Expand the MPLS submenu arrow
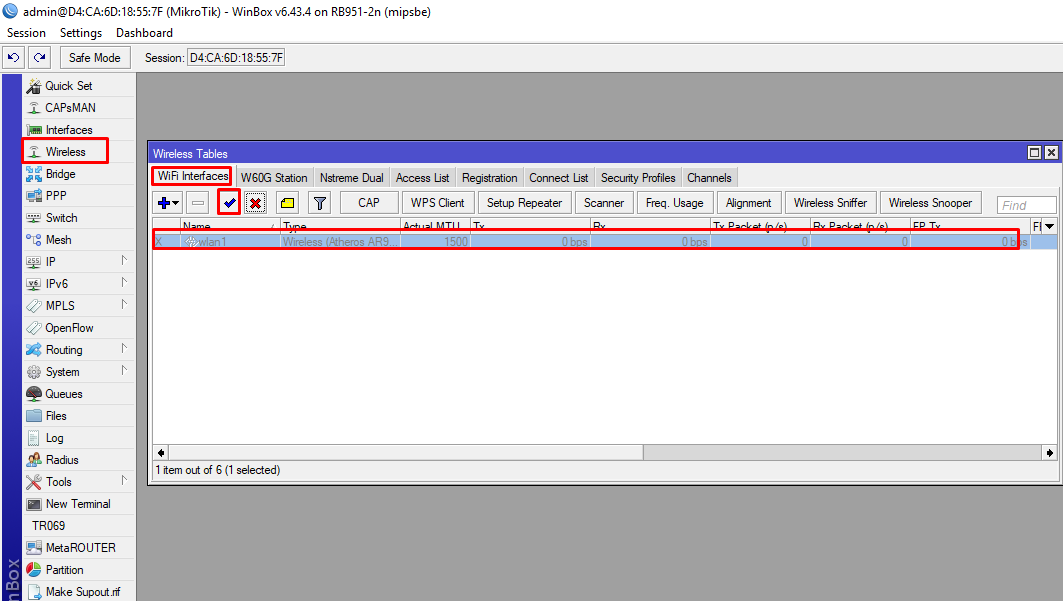Image resolution: width=1063 pixels, height=601 pixels. 124,305
